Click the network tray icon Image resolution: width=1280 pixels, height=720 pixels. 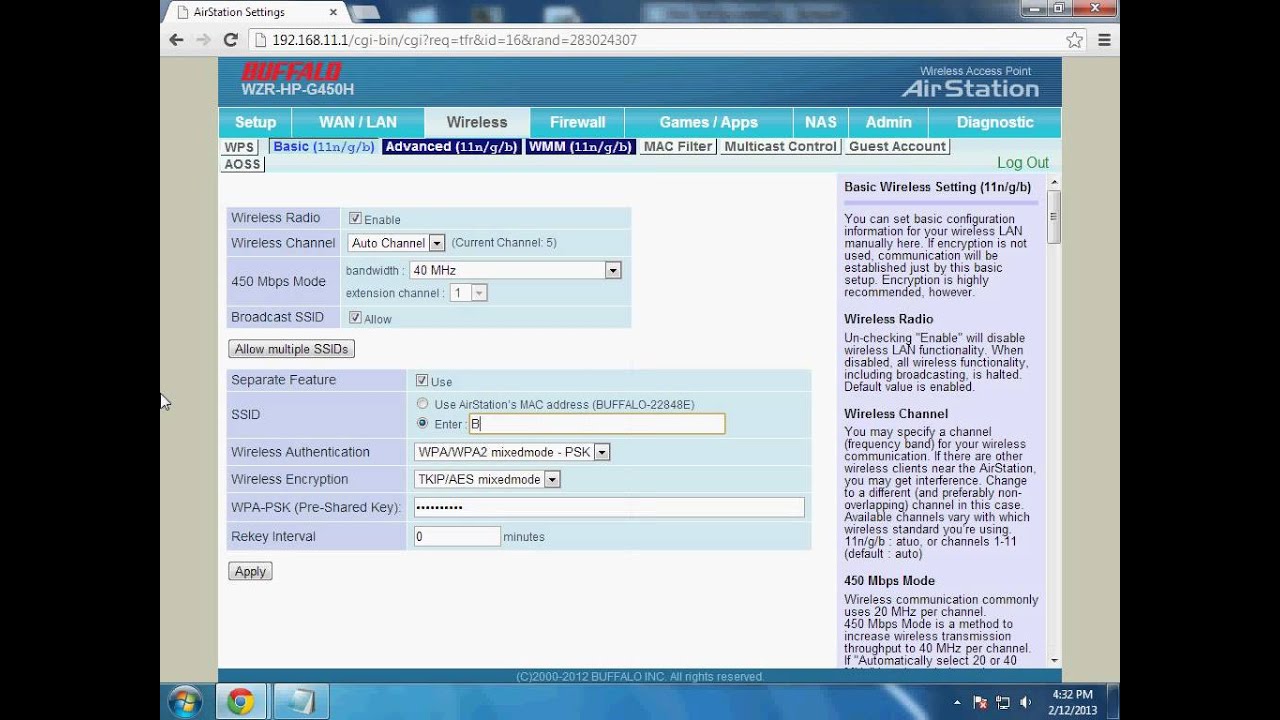pos(1003,702)
